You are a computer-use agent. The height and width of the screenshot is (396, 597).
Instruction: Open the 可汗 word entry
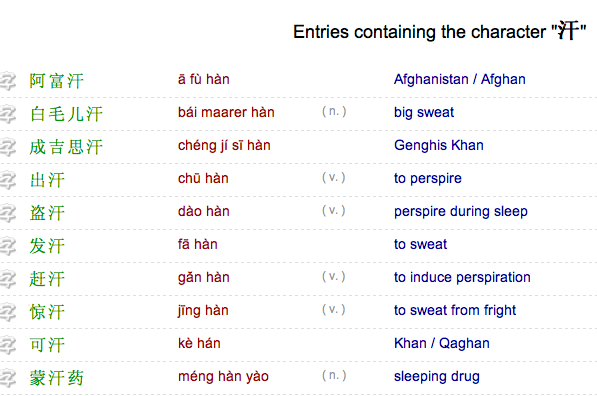pos(47,345)
